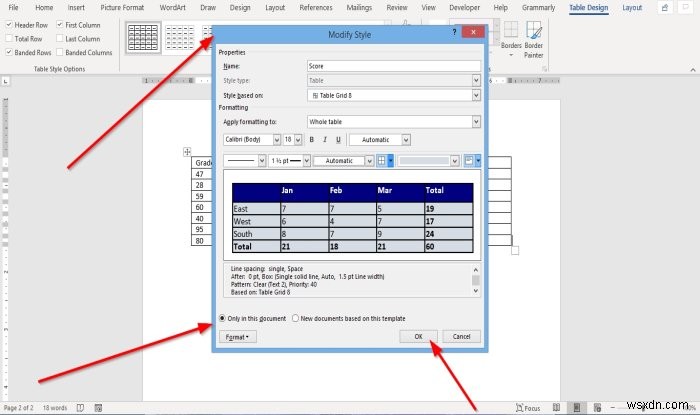Toggle underline in Modify Style dialog
This screenshot has height=415, width=700.
pos(338,140)
